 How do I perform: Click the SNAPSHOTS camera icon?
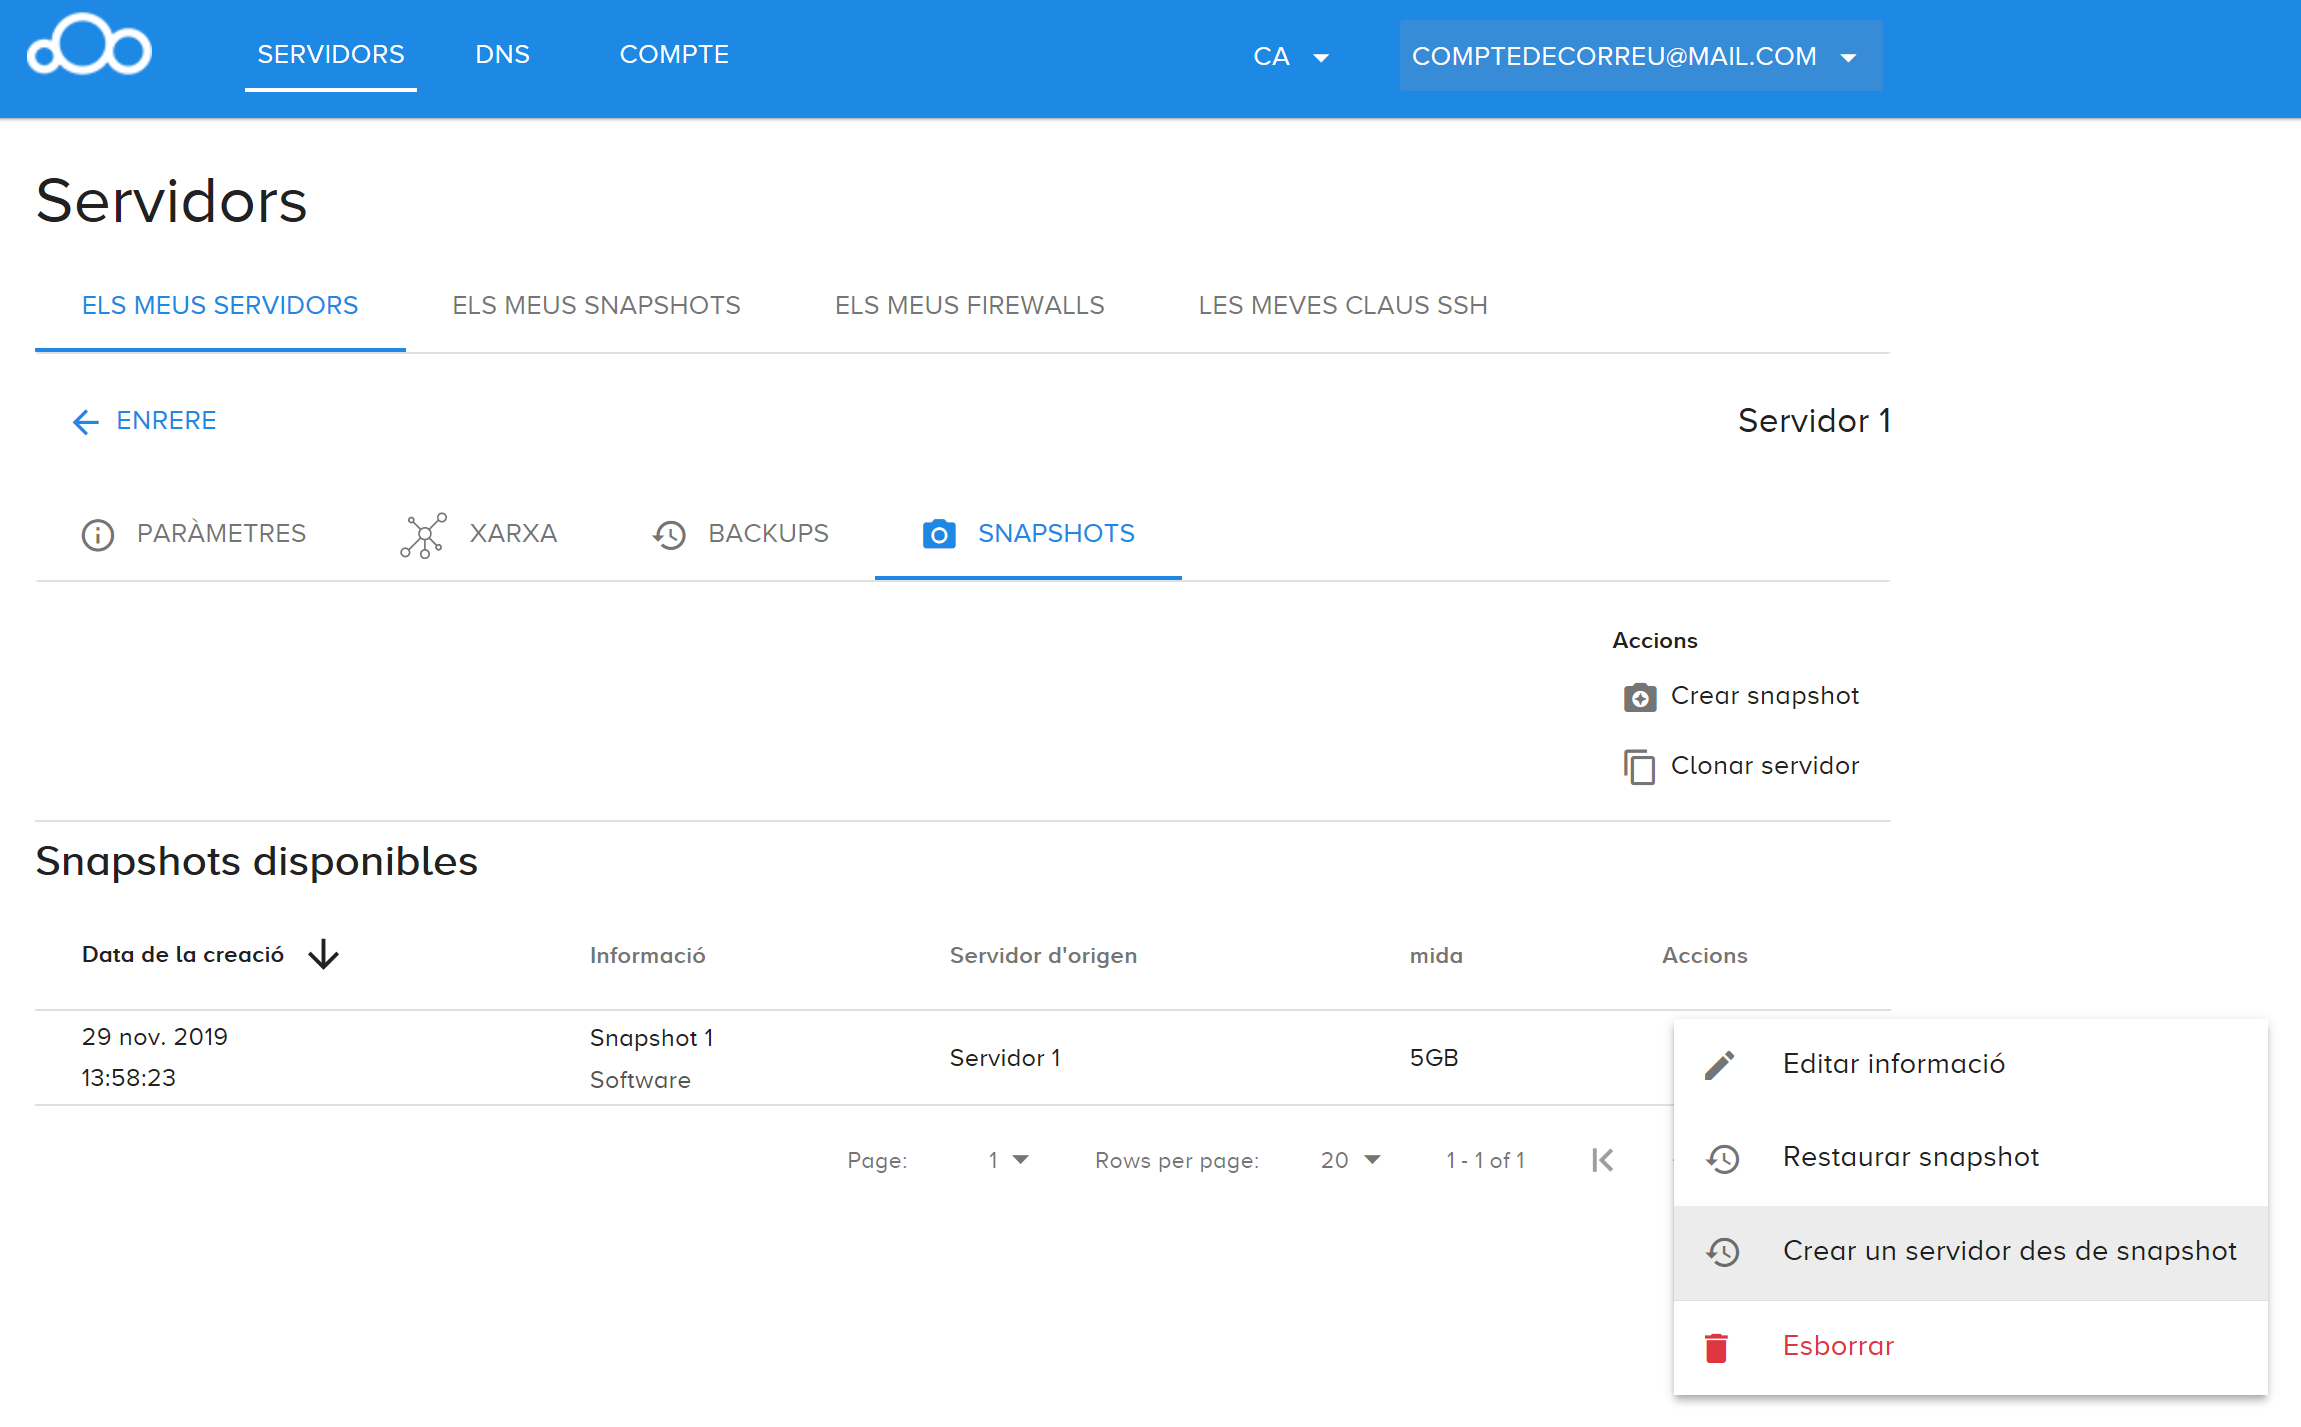click(x=939, y=534)
